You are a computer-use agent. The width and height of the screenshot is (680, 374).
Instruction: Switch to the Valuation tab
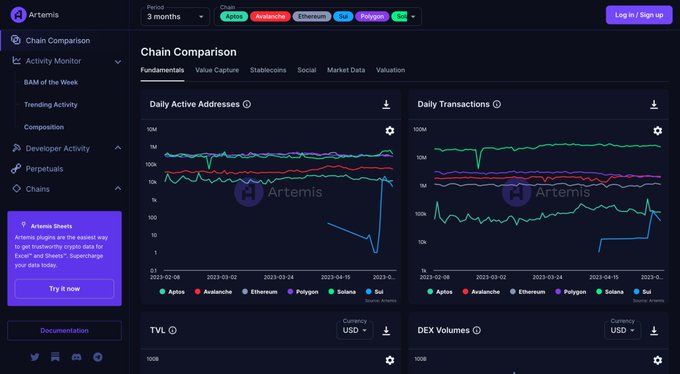[x=390, y=70]
